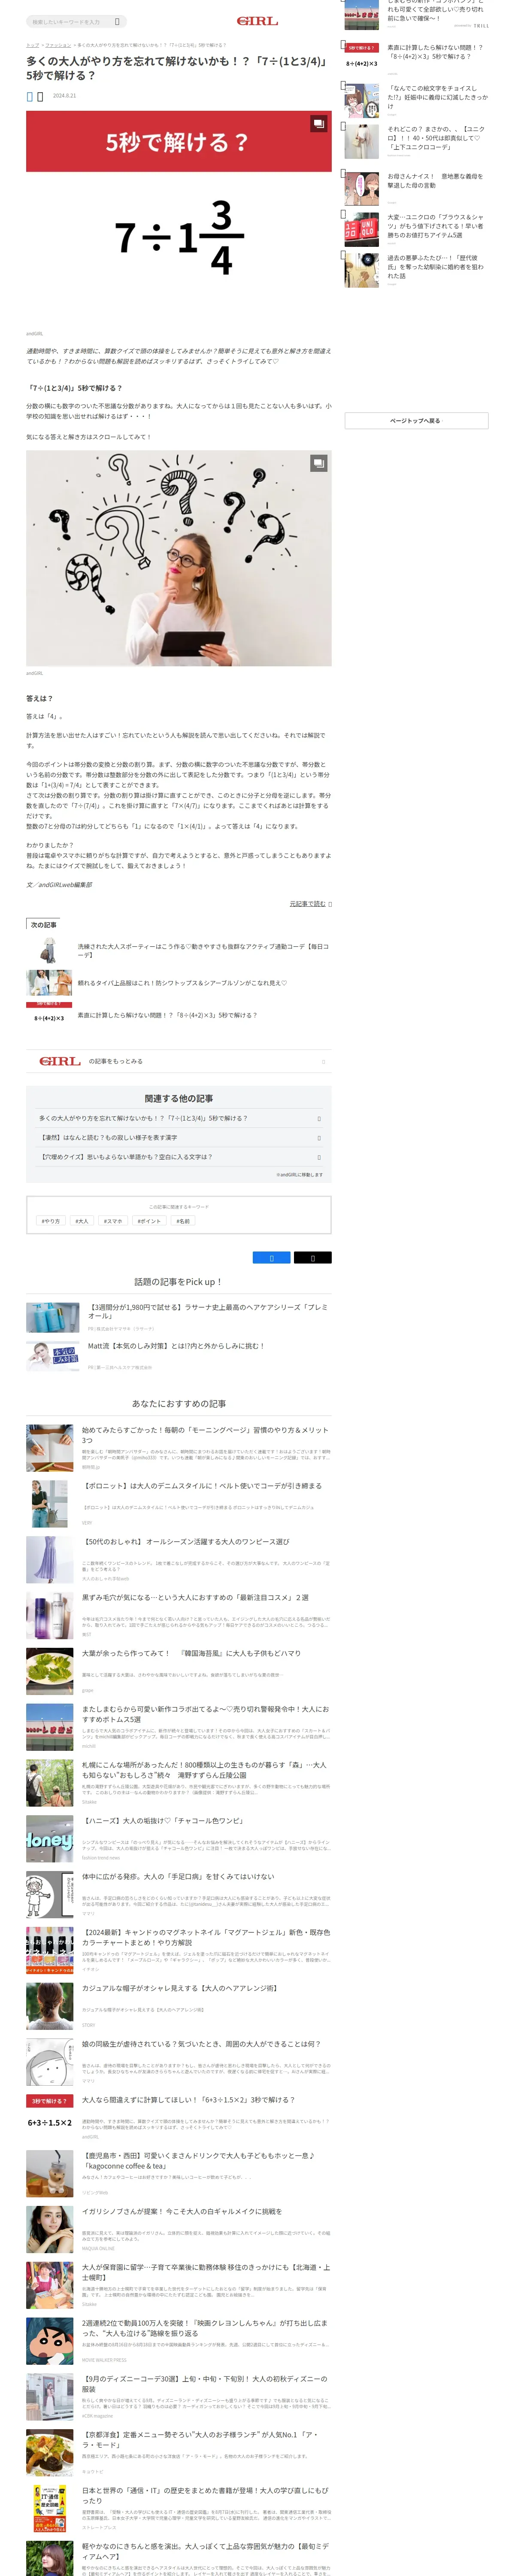Open recommended article 京都洋食 大人のお子様ランチ
The width and height of the screenshot is (515, 2576).
point(201,2440)
